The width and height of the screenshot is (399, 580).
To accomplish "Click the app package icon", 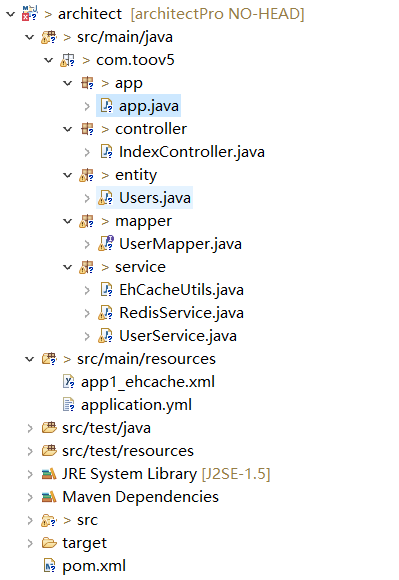I will [x=87, y=83].
